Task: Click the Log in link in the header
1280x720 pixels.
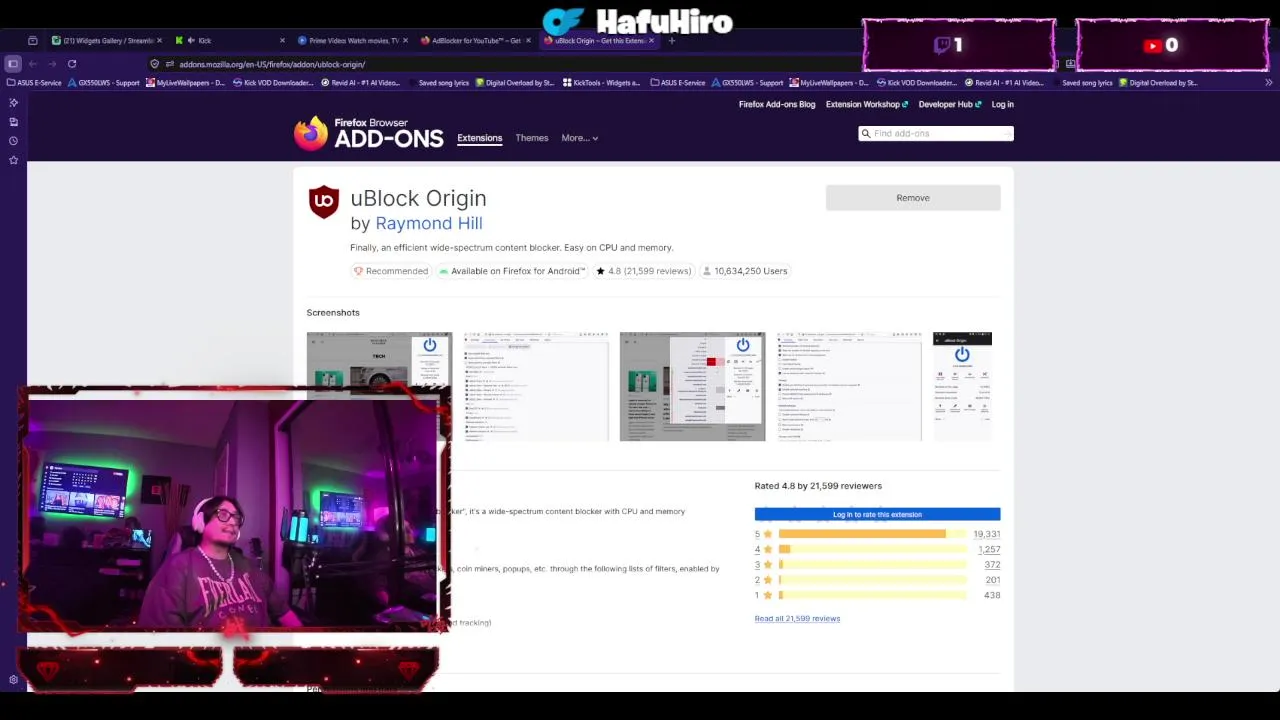Action: [x=1002, y=104]
